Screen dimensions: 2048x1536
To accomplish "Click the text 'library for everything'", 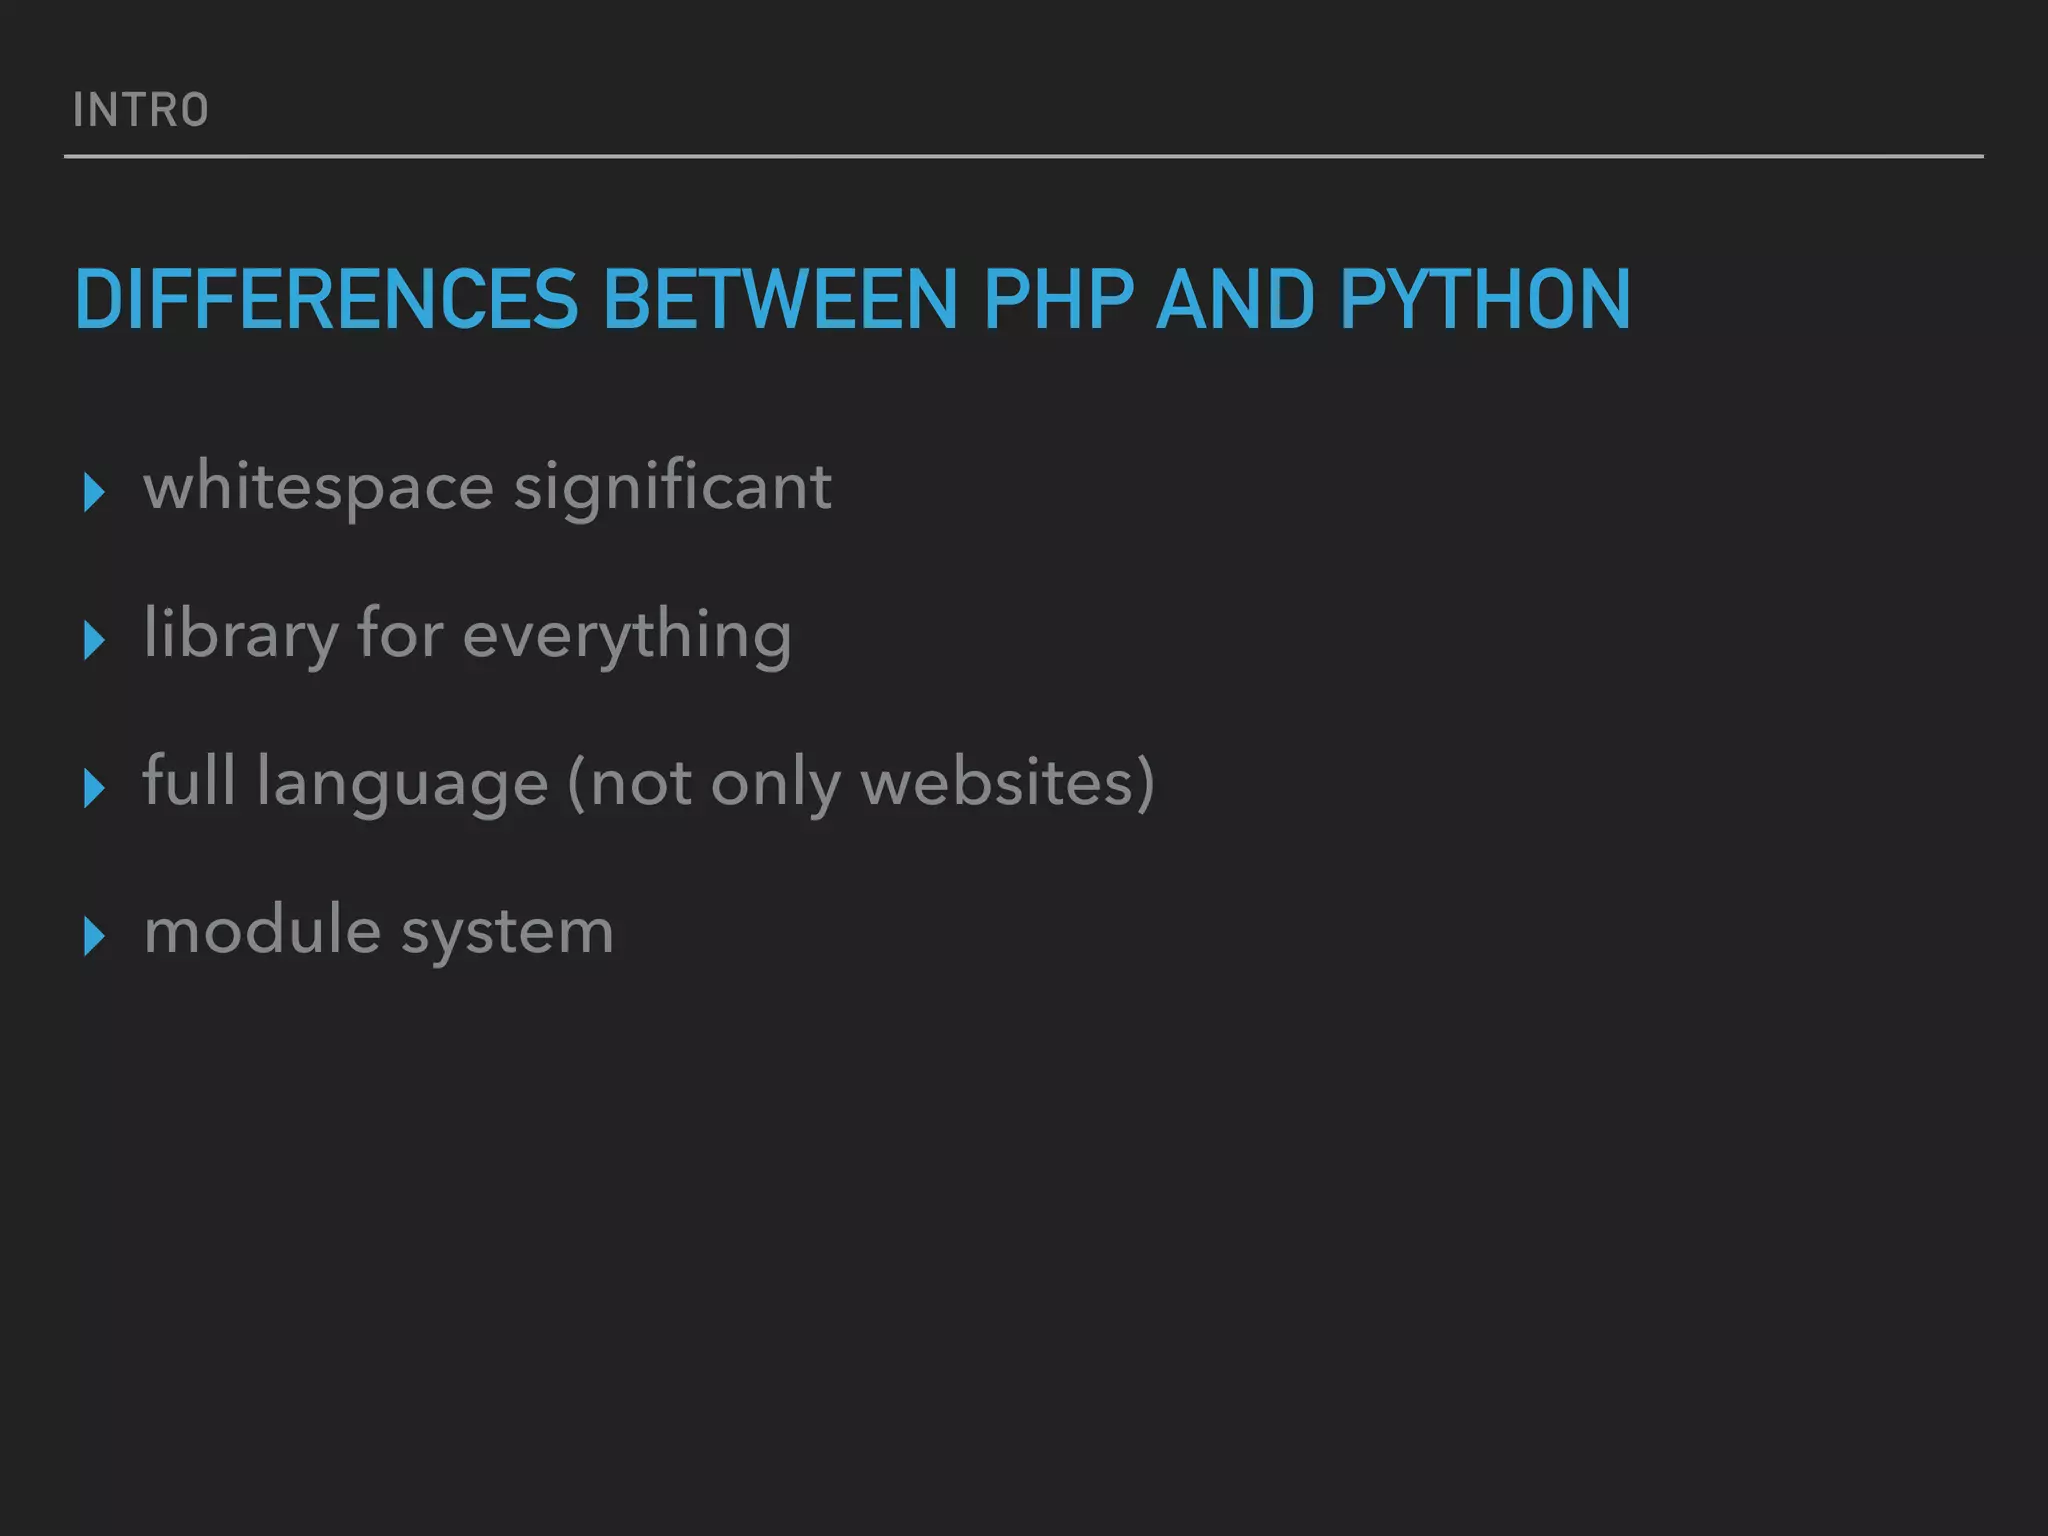I will (468, 636).
